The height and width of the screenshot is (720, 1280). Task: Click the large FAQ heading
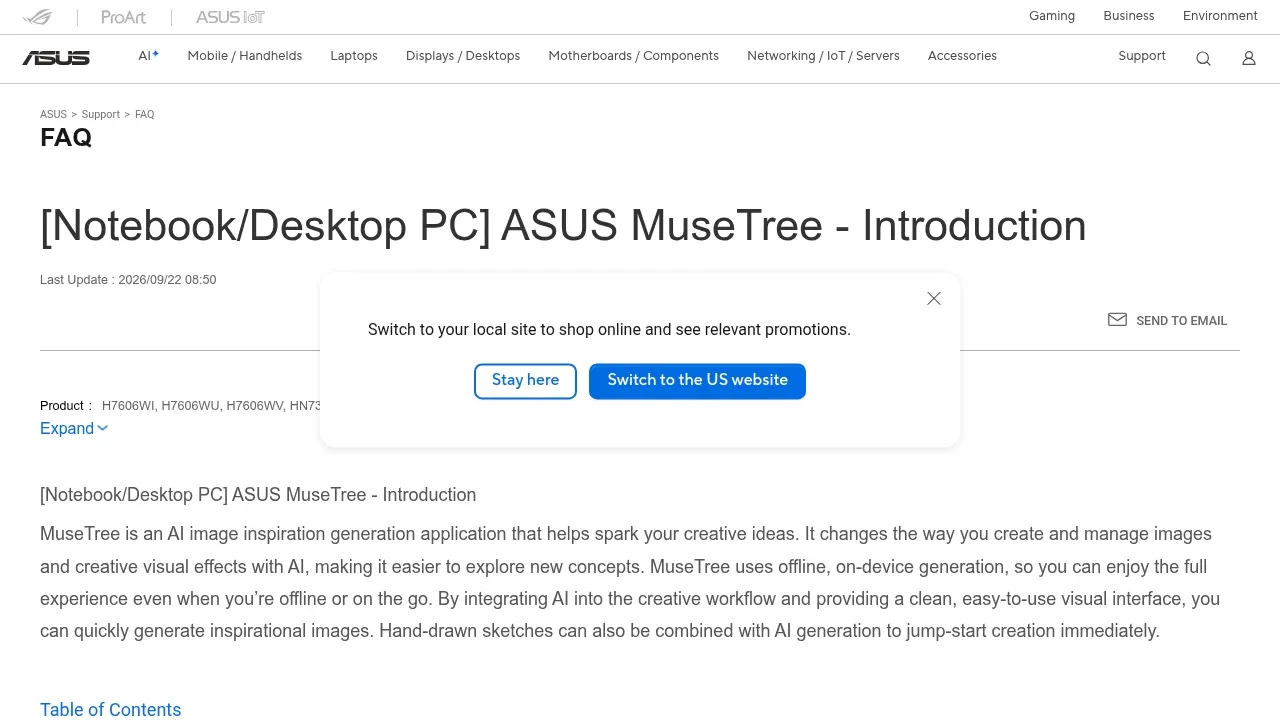(x=66, y=138)
